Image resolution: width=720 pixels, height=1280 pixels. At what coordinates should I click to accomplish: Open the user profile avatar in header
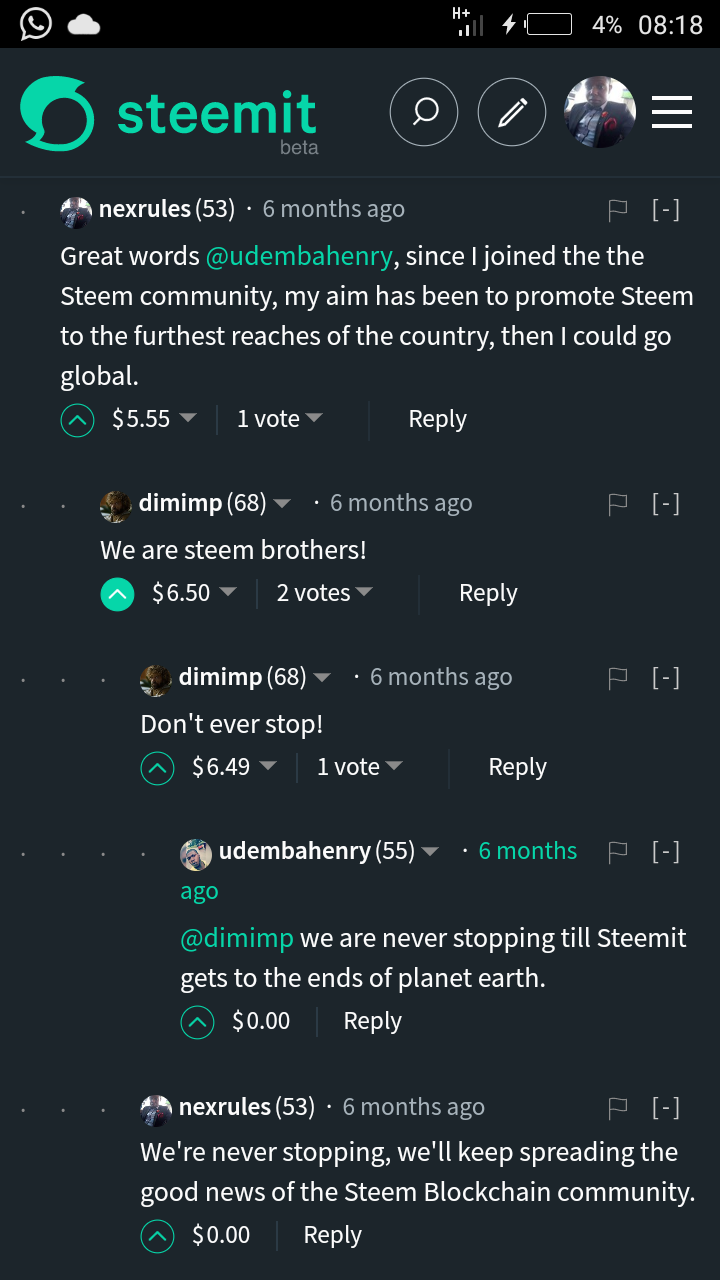pyautogui.click(x=600, y=112)
